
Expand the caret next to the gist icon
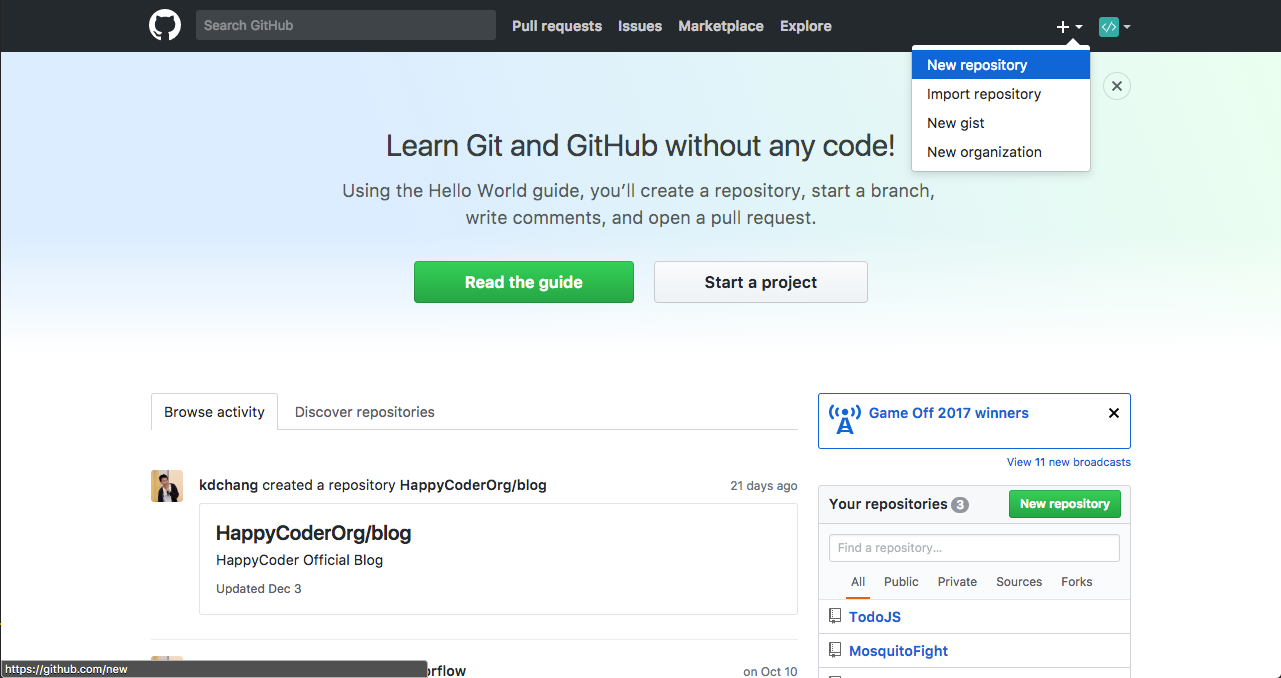click(1127, 27)
